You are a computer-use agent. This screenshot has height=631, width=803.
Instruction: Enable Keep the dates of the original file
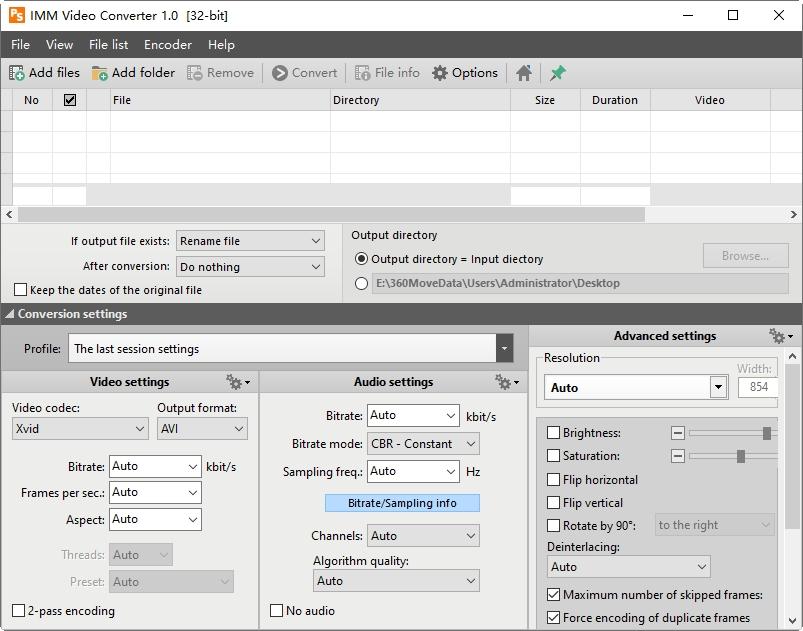coord(20,290)
